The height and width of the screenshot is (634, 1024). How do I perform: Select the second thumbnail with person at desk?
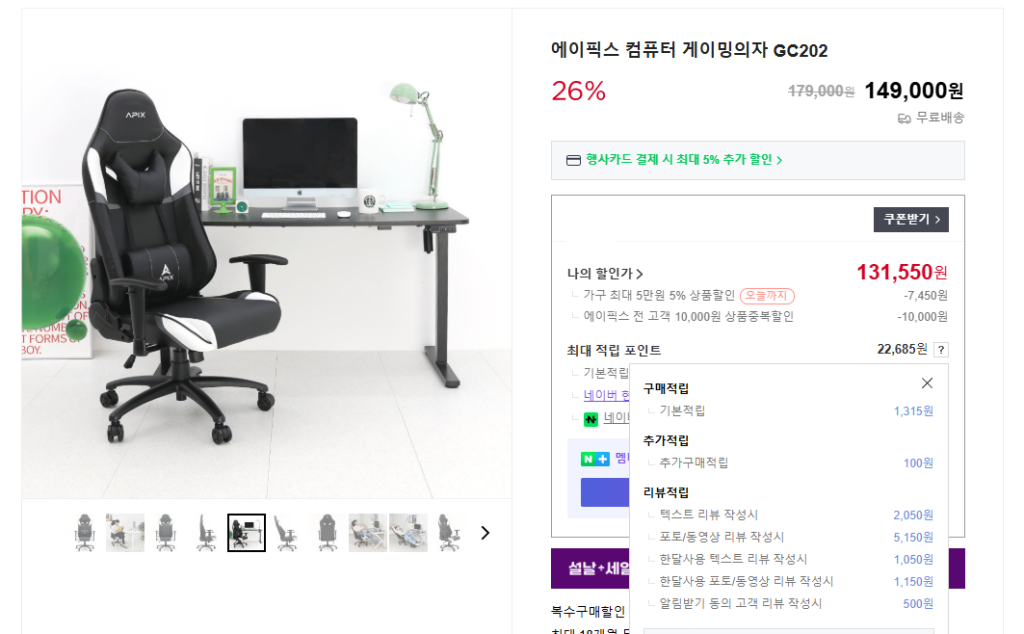click(x=125, y=533)
